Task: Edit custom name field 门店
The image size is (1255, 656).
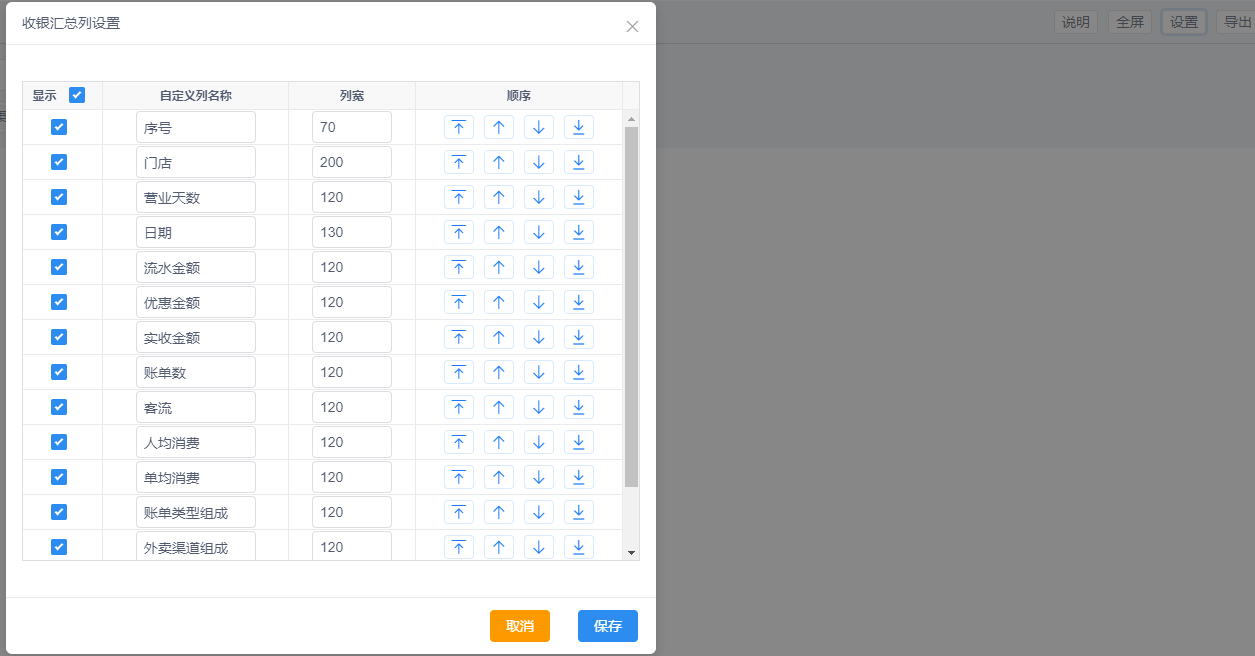Action: click(196, 162)
